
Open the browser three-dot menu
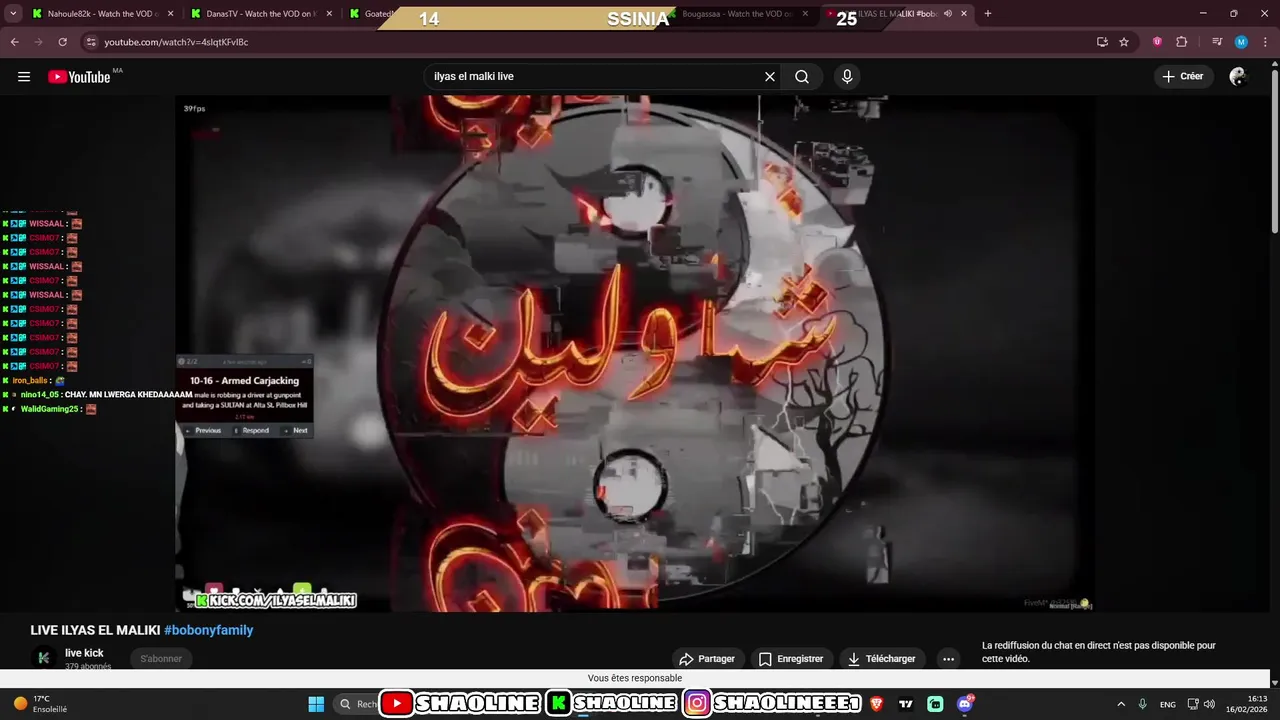pyautogui.click(x=1265, y=42)
